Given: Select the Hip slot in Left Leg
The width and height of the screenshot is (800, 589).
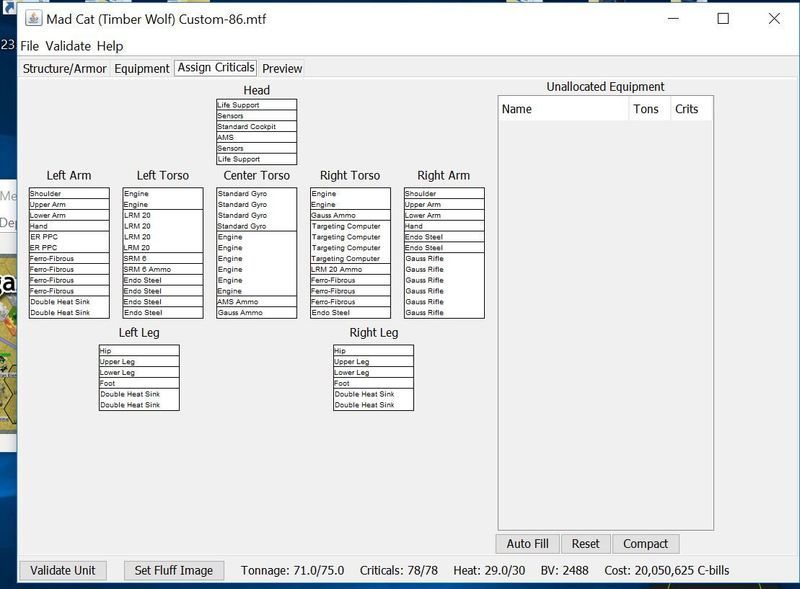Looking at the screenshot, I should [139, 351].
